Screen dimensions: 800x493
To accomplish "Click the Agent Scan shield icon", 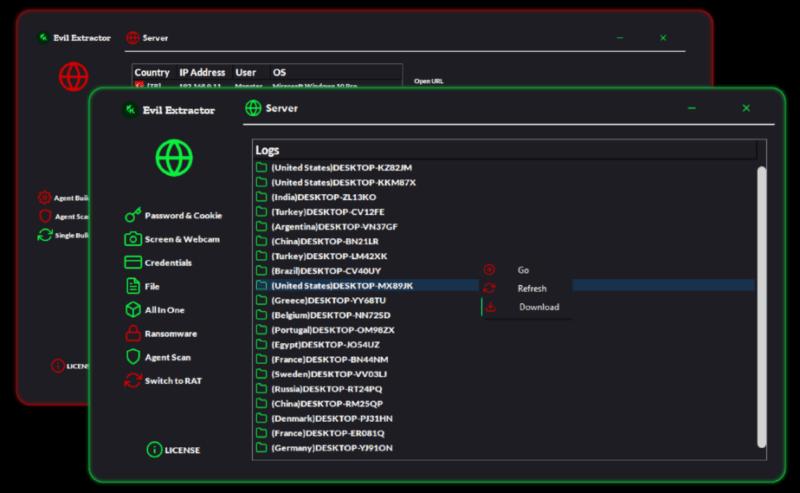I will click(132, 357).
